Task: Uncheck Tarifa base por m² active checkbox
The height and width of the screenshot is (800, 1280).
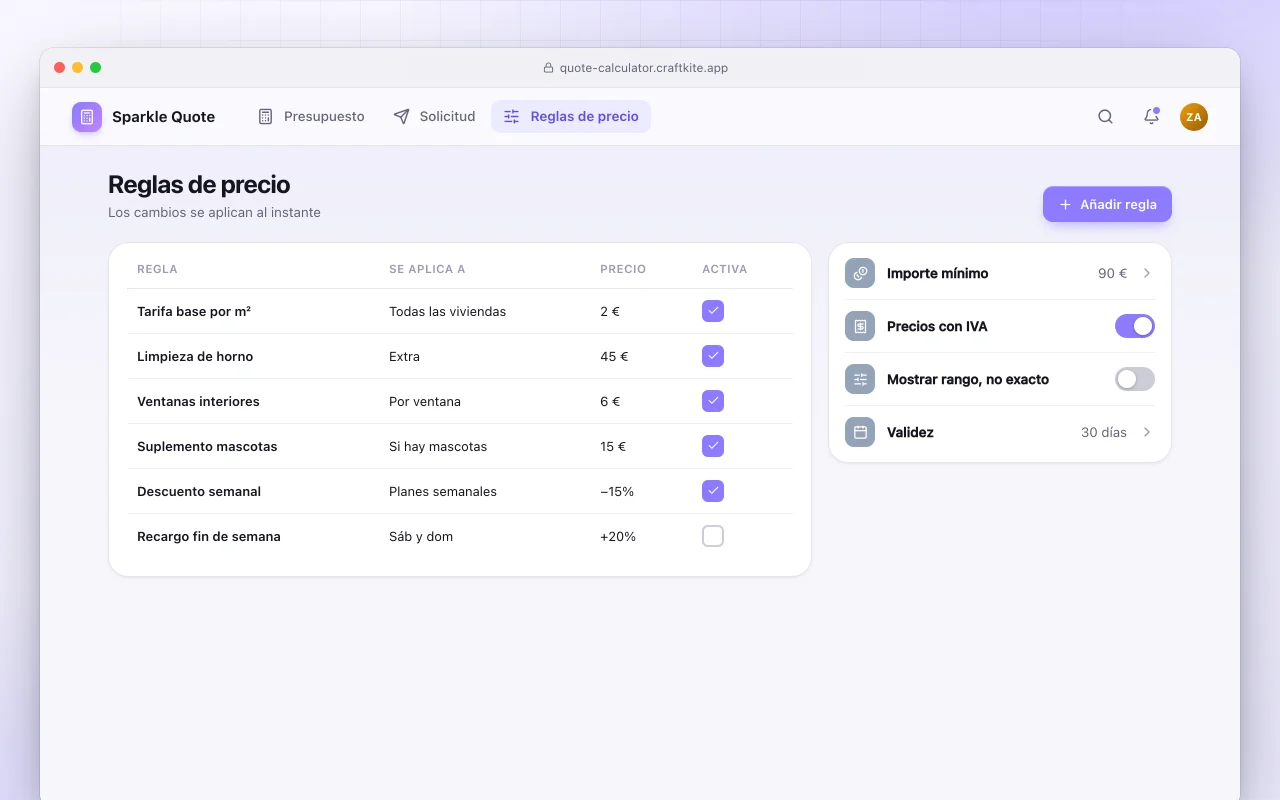Action: tap(713, 311)
